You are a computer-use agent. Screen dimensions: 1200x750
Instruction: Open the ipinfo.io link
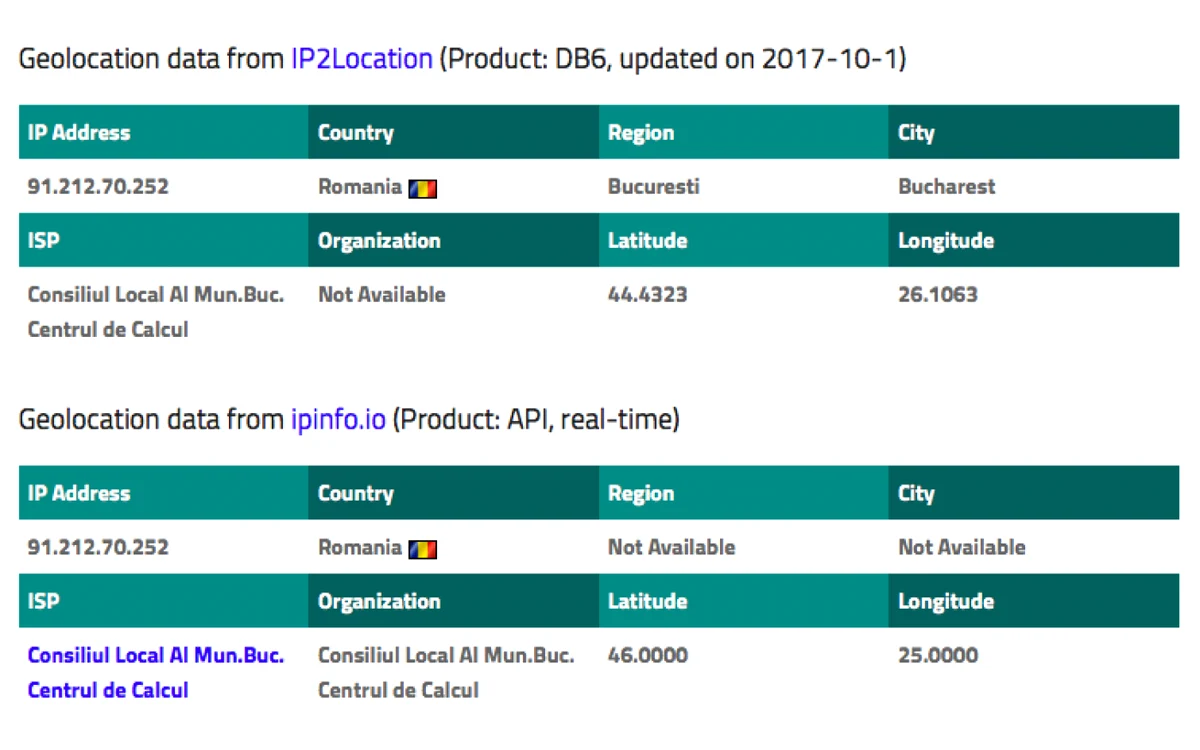338,420
